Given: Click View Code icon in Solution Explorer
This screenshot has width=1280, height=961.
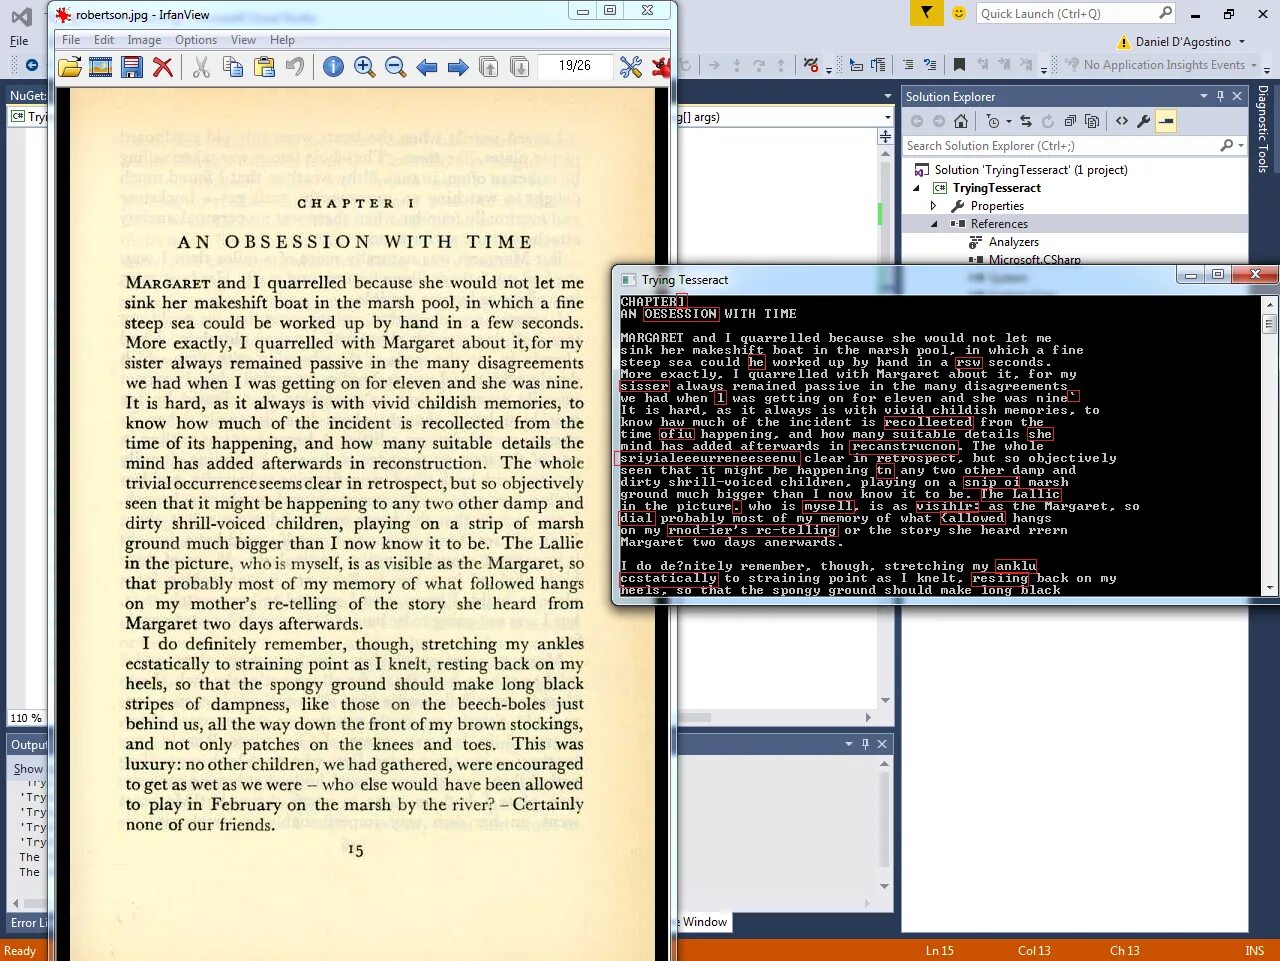Looking at the screenshot, I should (x=1122, y=121).
